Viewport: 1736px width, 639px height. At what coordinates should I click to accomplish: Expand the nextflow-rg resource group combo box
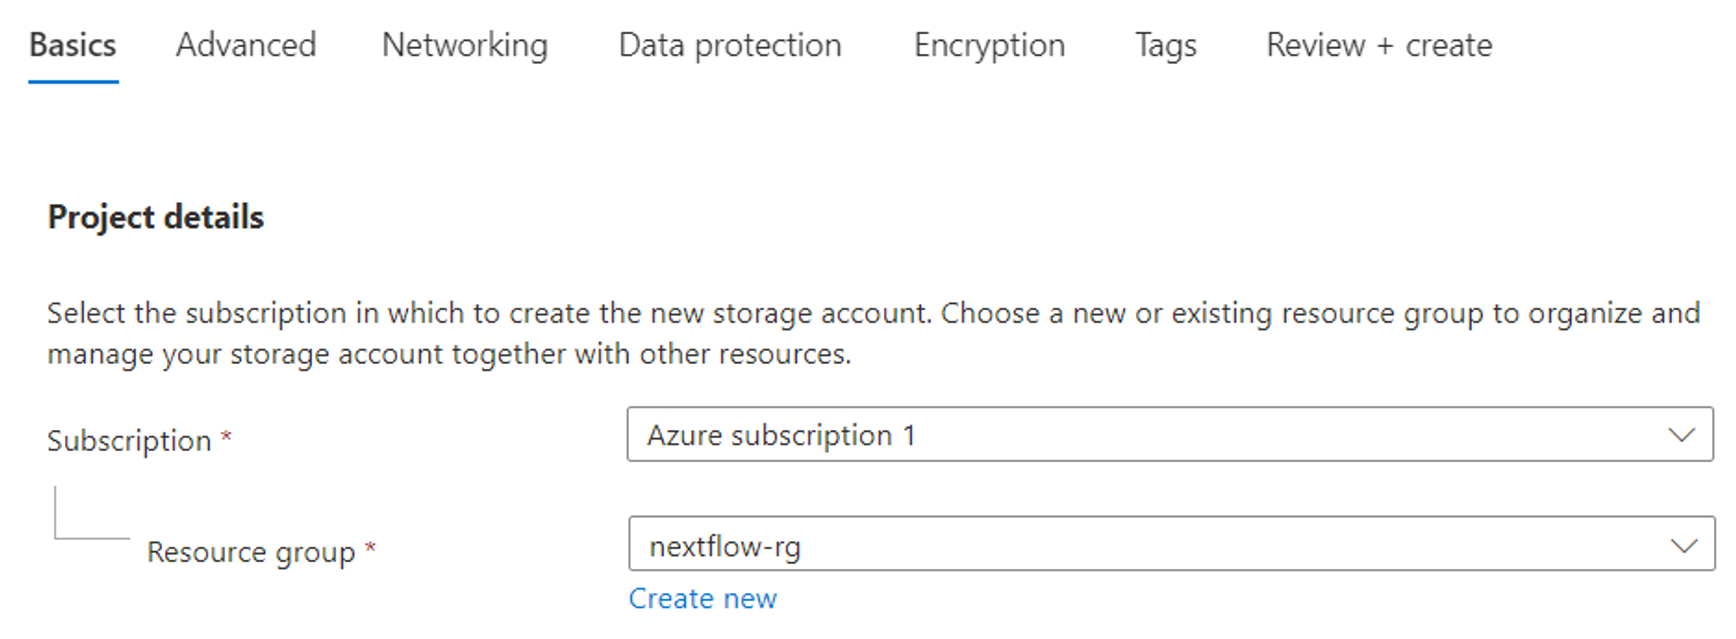pyautogui.click(x=1100, y=546)
